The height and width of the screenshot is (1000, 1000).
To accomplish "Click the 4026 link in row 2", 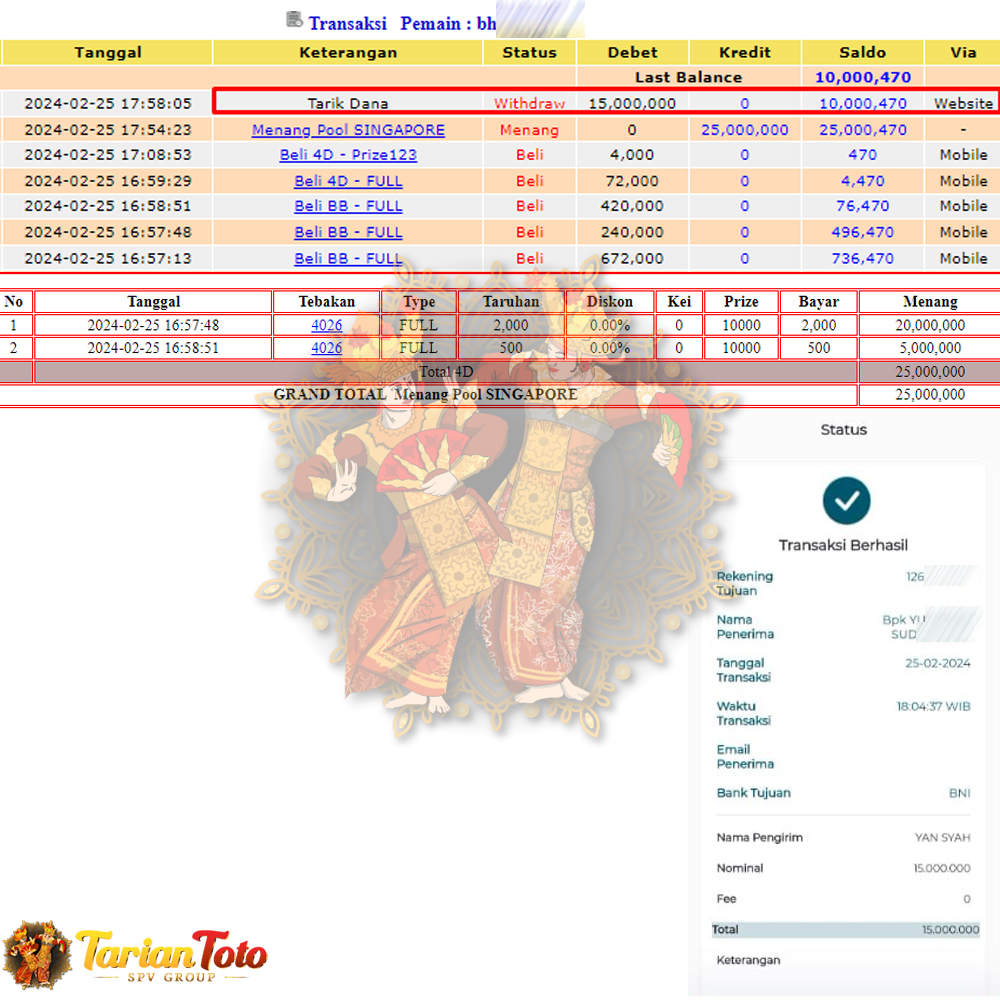I will pos(326,348).
